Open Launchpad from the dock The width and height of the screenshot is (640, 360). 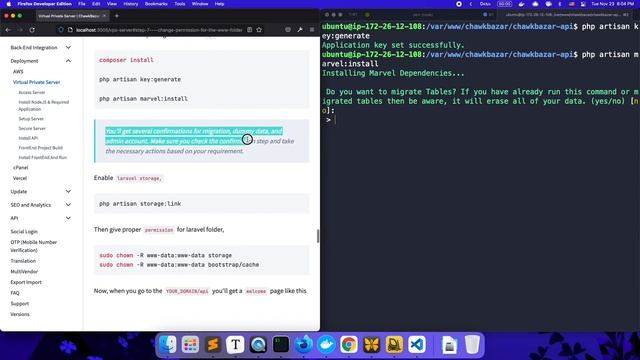[x=190, y=344]
